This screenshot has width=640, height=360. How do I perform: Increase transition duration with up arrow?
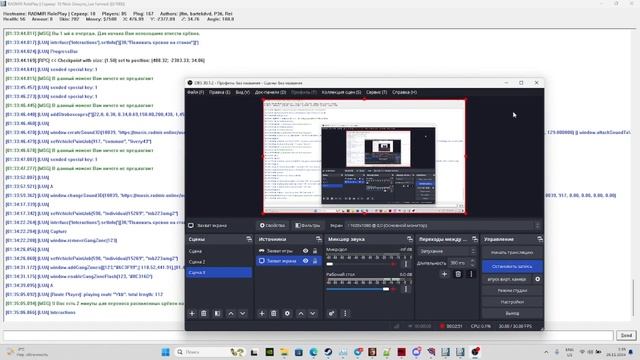click(473, 261)
